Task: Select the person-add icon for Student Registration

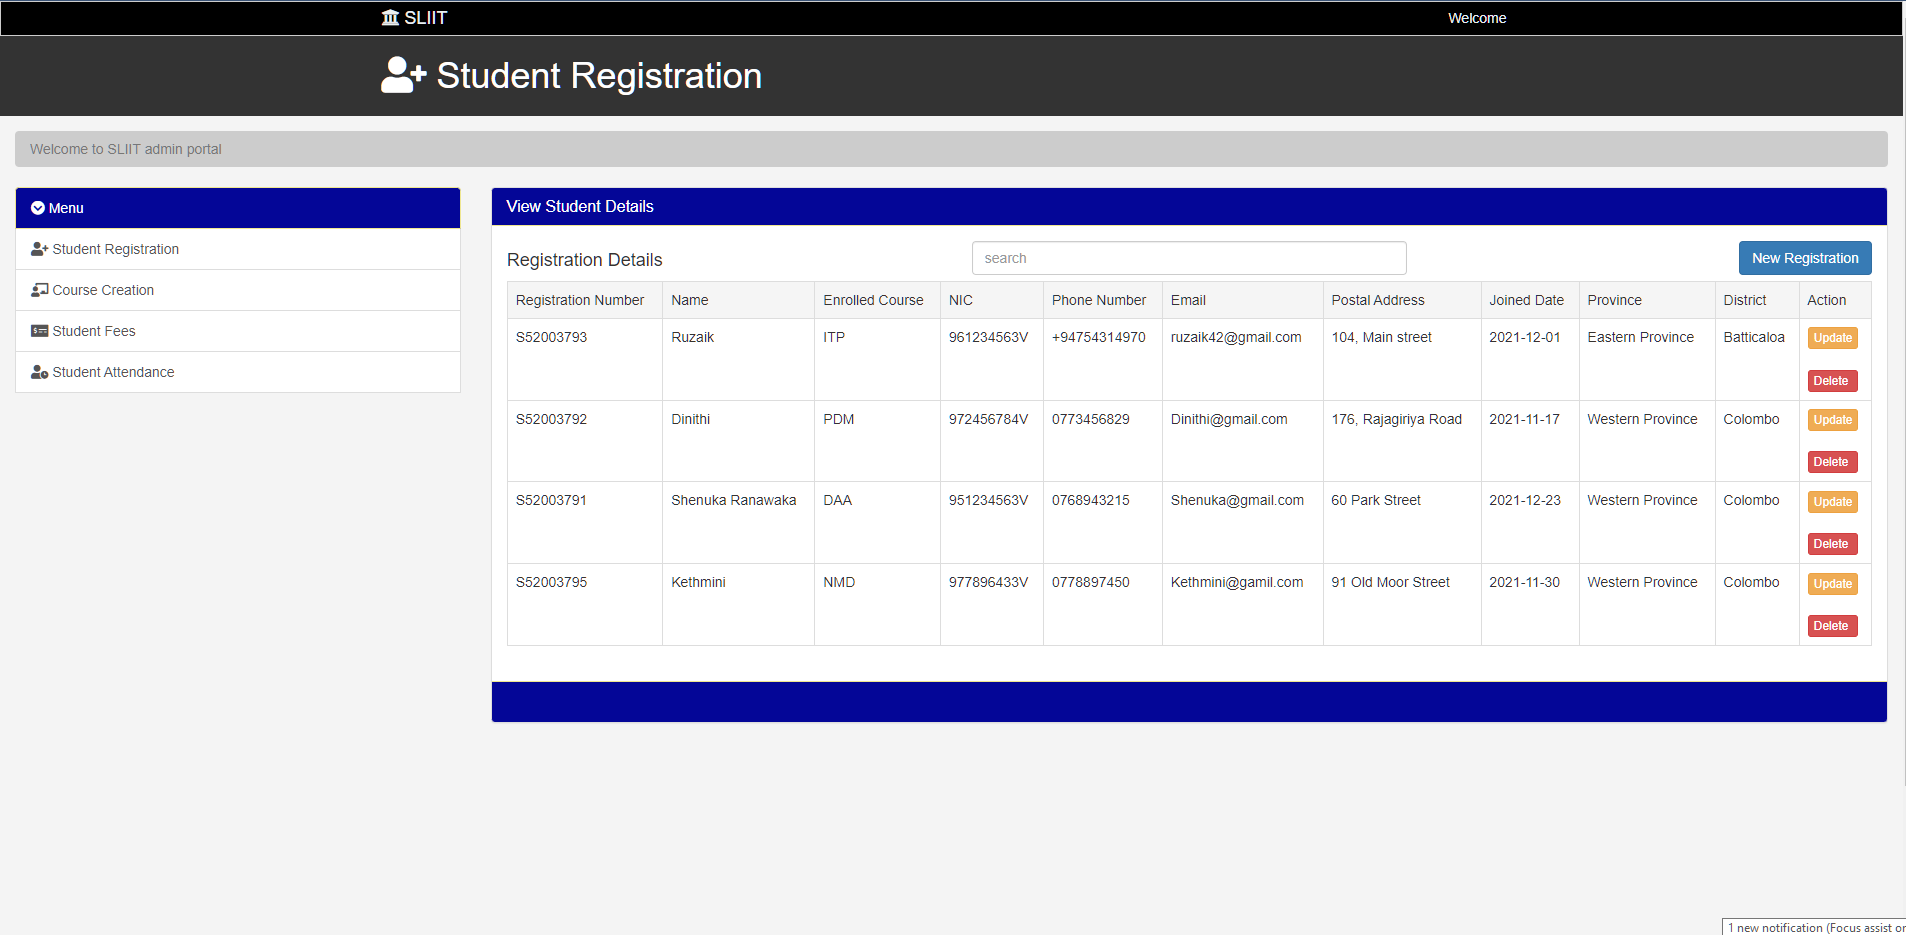Action: pyautogui.click(x=38, y=248)
